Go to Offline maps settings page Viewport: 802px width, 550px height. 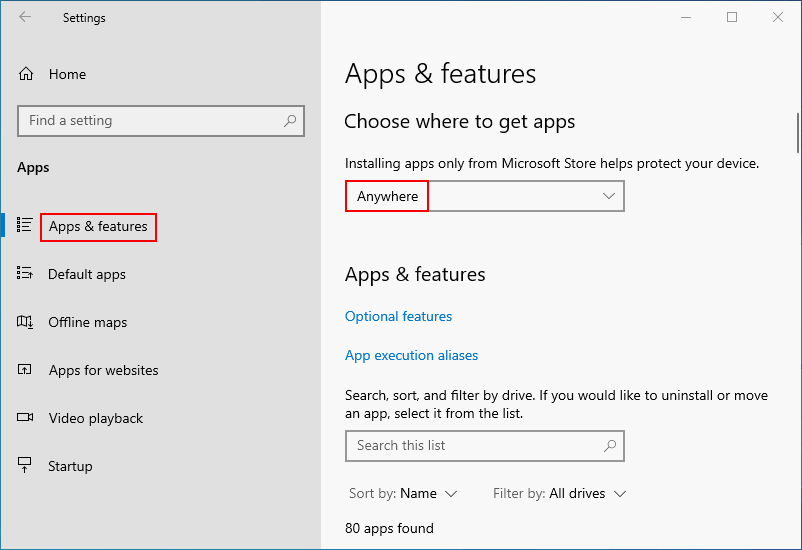pyautogui.click(x=88, y=322)
